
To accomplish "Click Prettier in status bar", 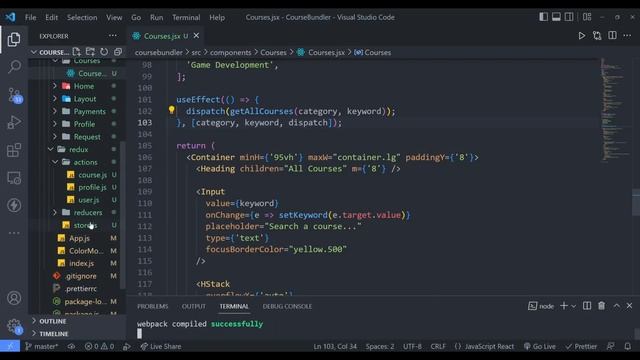I will point(581,346).
